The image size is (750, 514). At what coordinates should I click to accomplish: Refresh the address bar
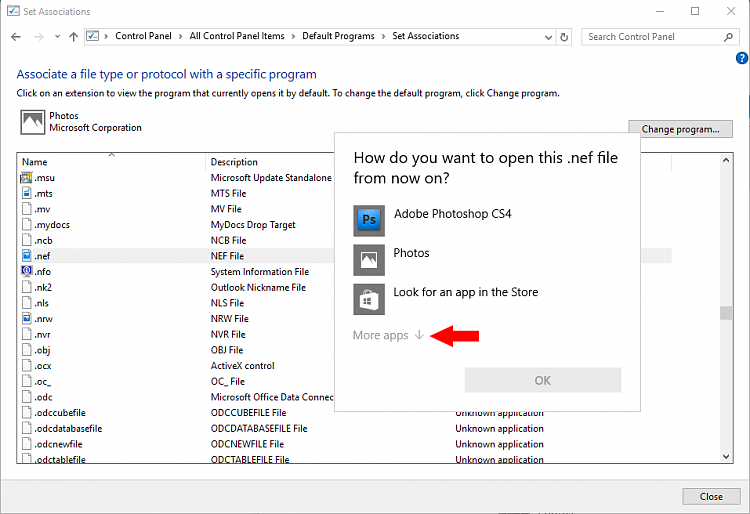coord(564,37)
